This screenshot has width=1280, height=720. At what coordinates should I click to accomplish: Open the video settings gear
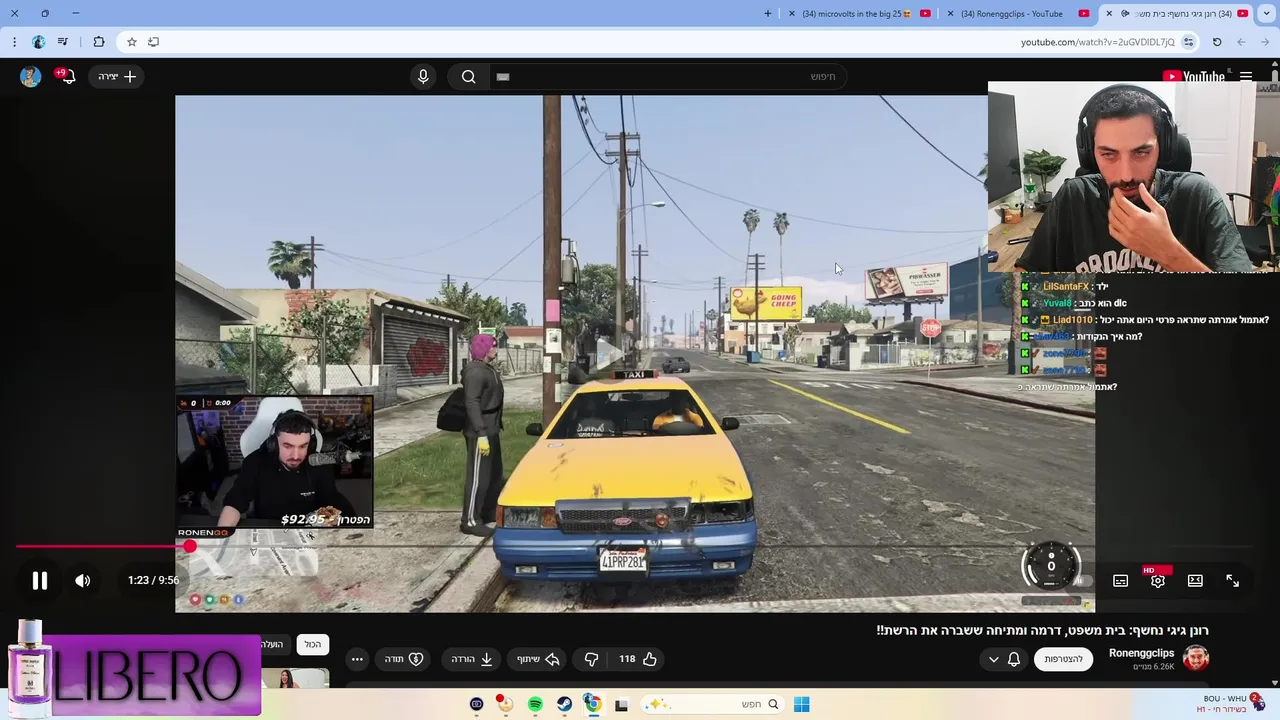[1158, 581]
